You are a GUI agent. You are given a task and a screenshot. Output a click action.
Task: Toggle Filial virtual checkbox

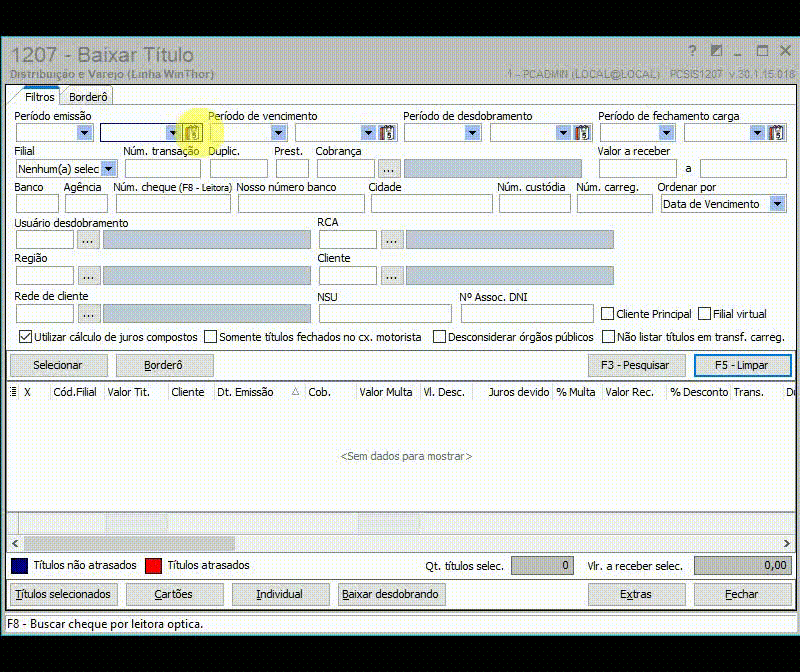pos(704,313)
